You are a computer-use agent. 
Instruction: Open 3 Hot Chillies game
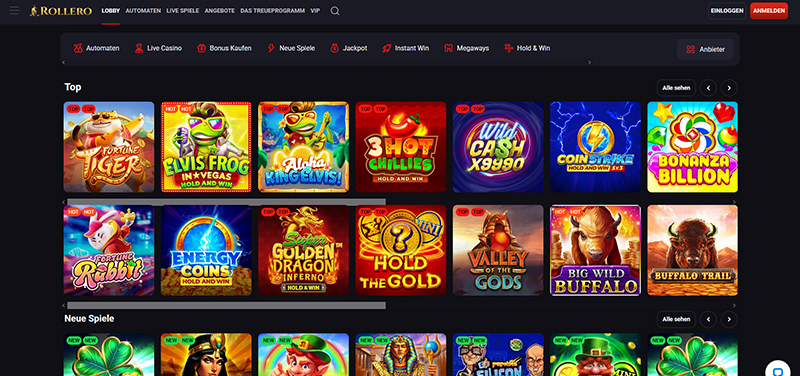click(x=401, y=147)
